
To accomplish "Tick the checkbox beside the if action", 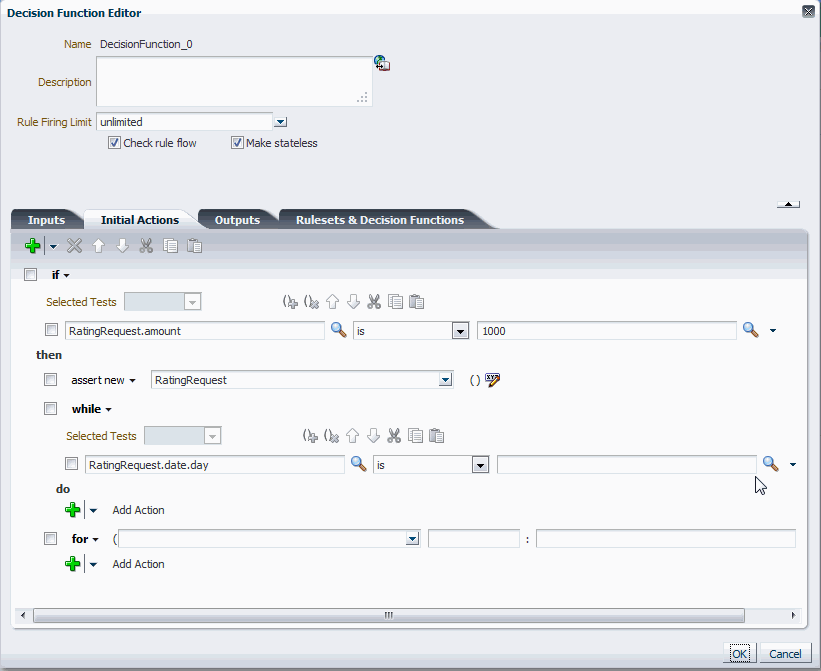I will click(30, 274).
